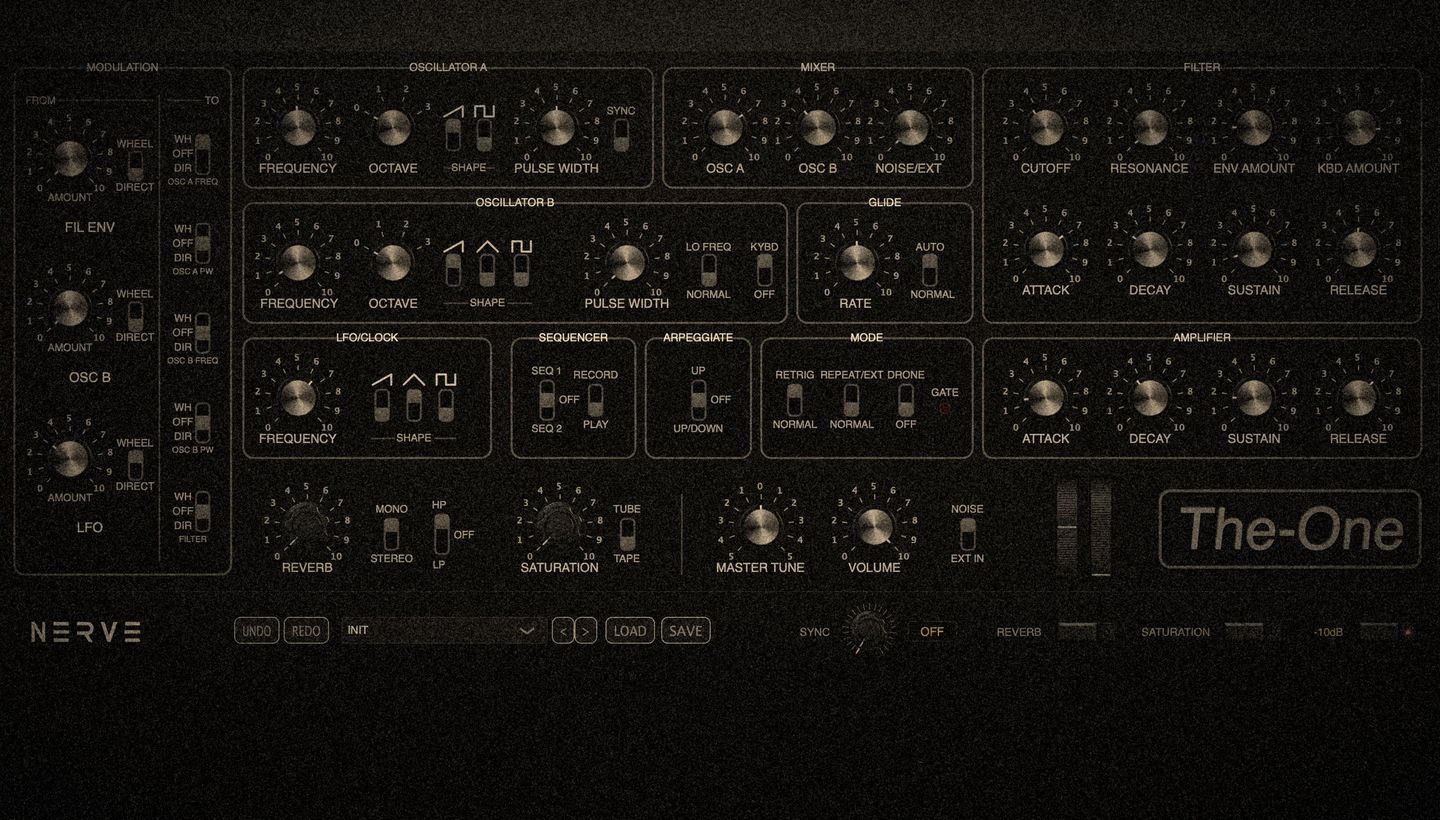Click the Amplifier Release knob
The width and height of the screenshot is (1440, 820).
pyautogui.click(x=1358, y=397)
